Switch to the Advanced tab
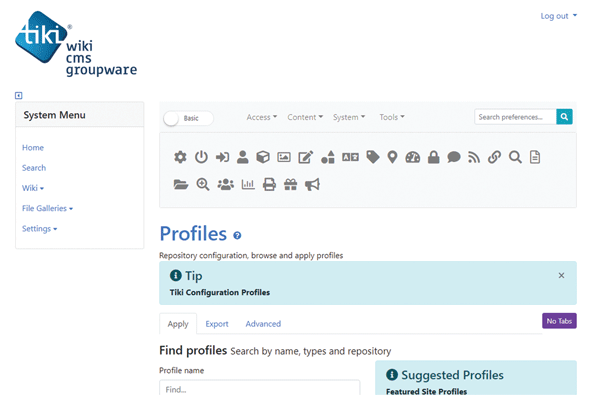Viewport: 600px width, 400px height. (x=263, y=324)
